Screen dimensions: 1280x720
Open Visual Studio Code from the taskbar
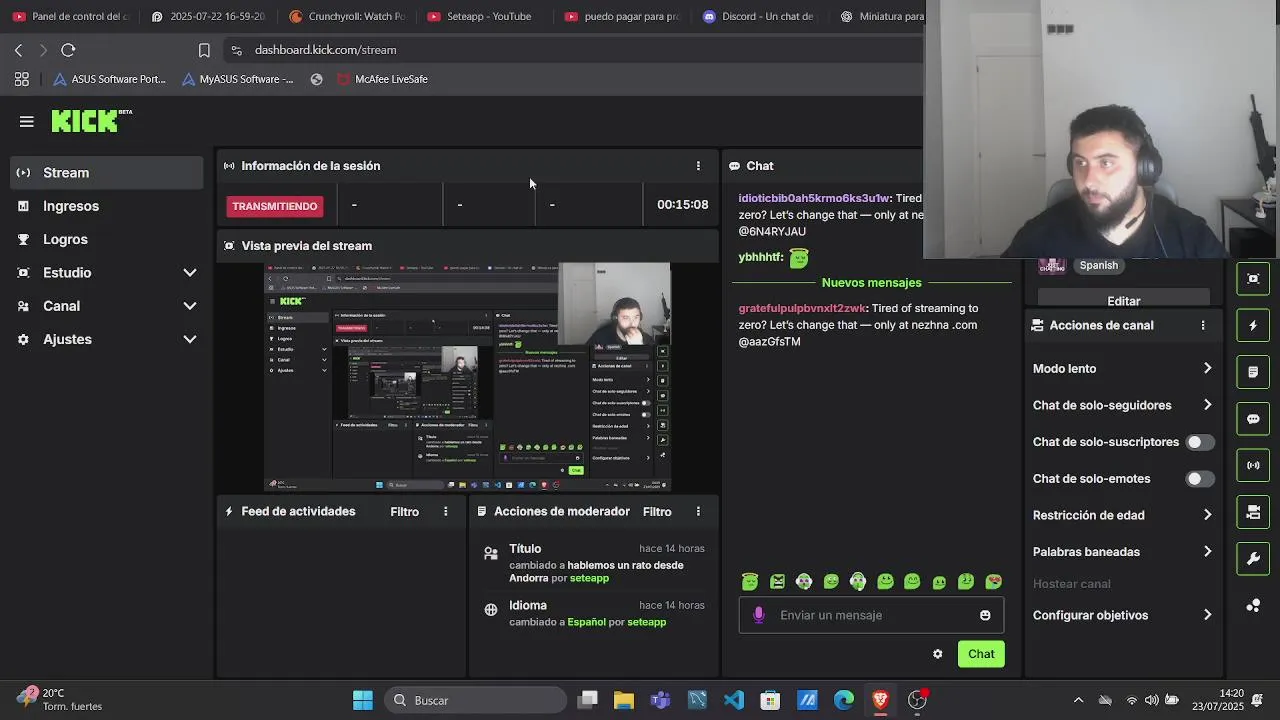pyautogui.click(x=734, y=700)
